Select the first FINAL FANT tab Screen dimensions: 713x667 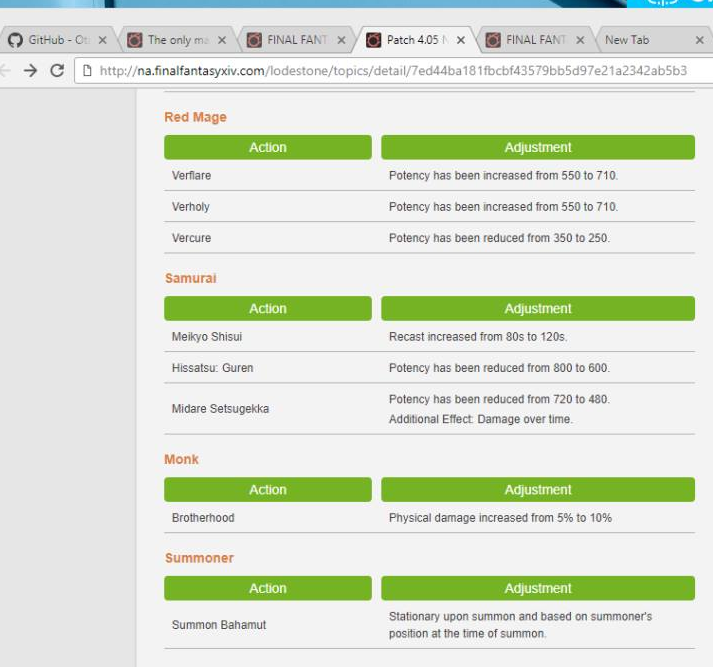(x=297, y=40)
